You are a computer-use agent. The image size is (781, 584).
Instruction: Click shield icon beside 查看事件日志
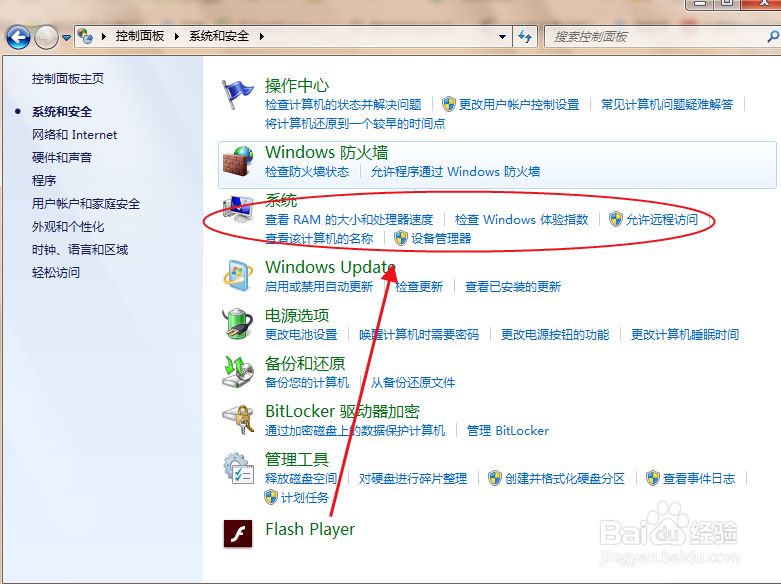(653, 478)
